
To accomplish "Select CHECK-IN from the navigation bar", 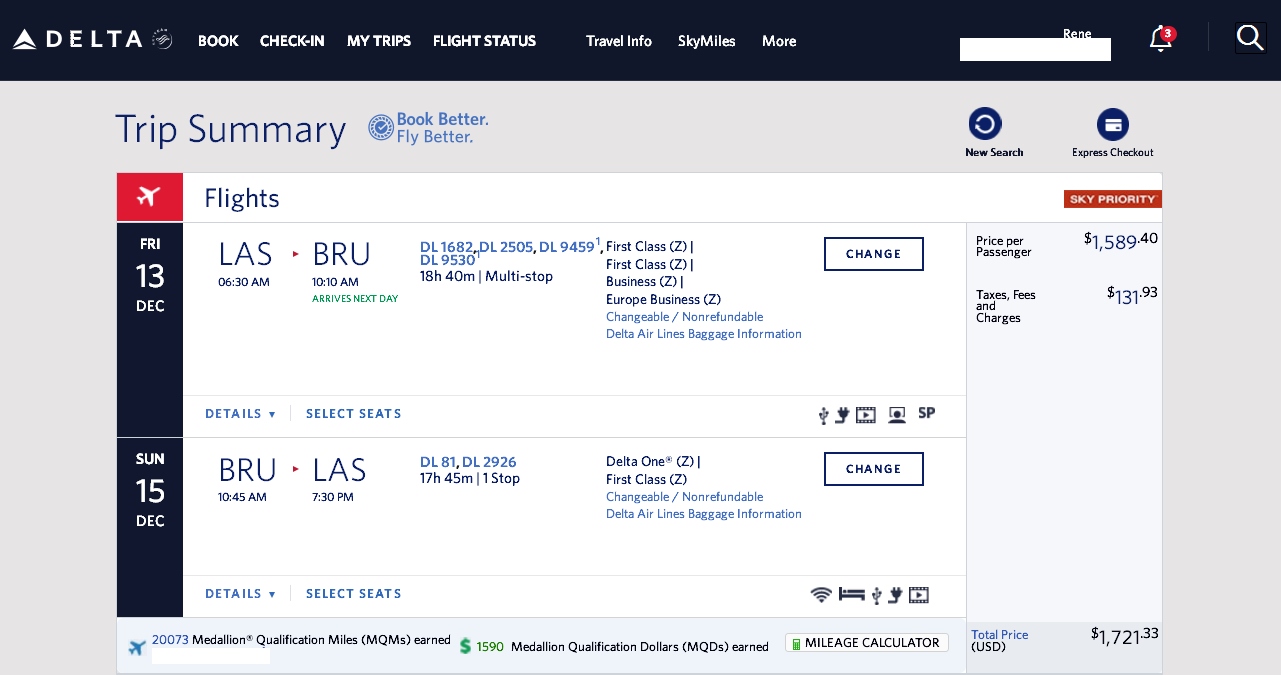I will pyautogui.click(x=292, y=41).
